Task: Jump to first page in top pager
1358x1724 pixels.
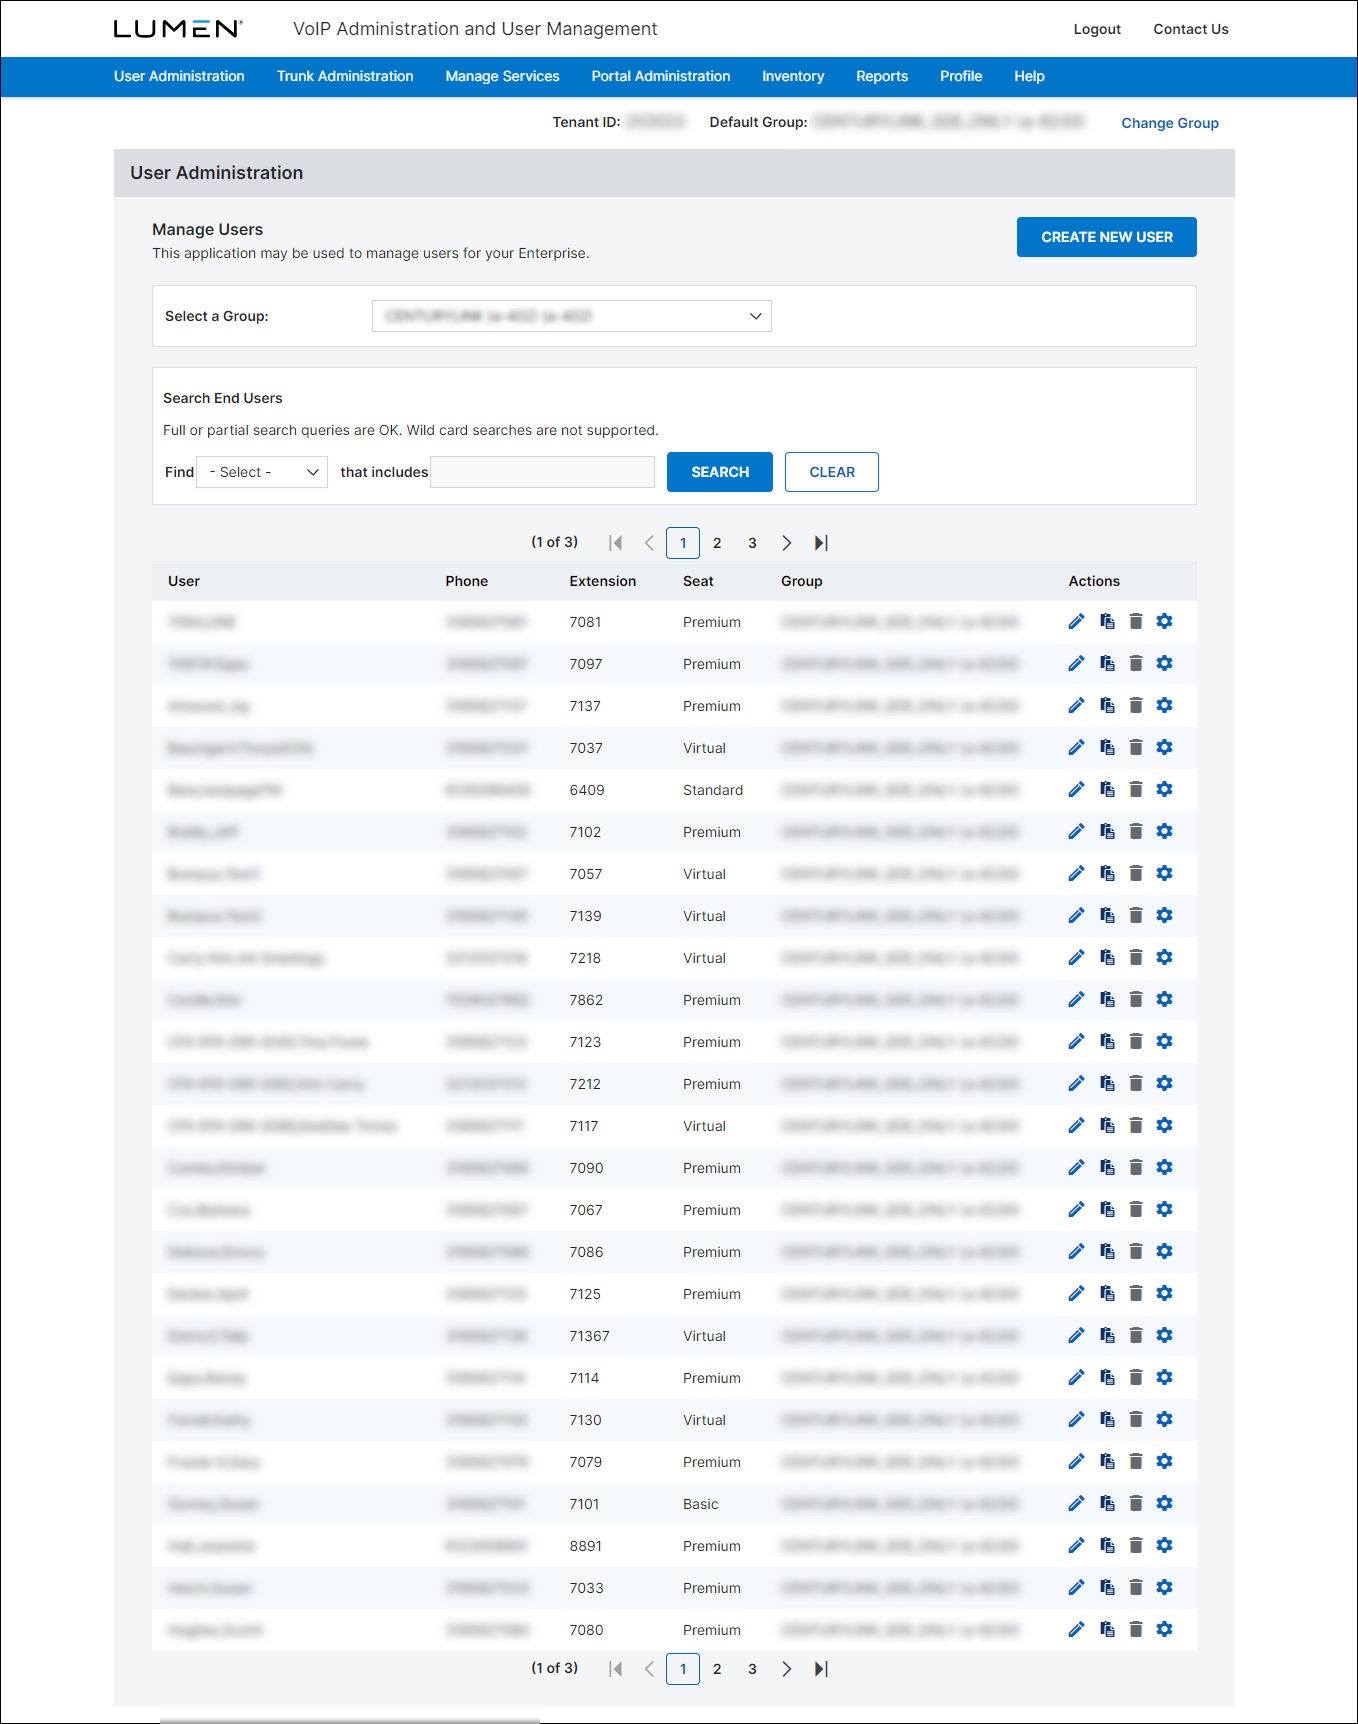Action: tap(616, 543)
